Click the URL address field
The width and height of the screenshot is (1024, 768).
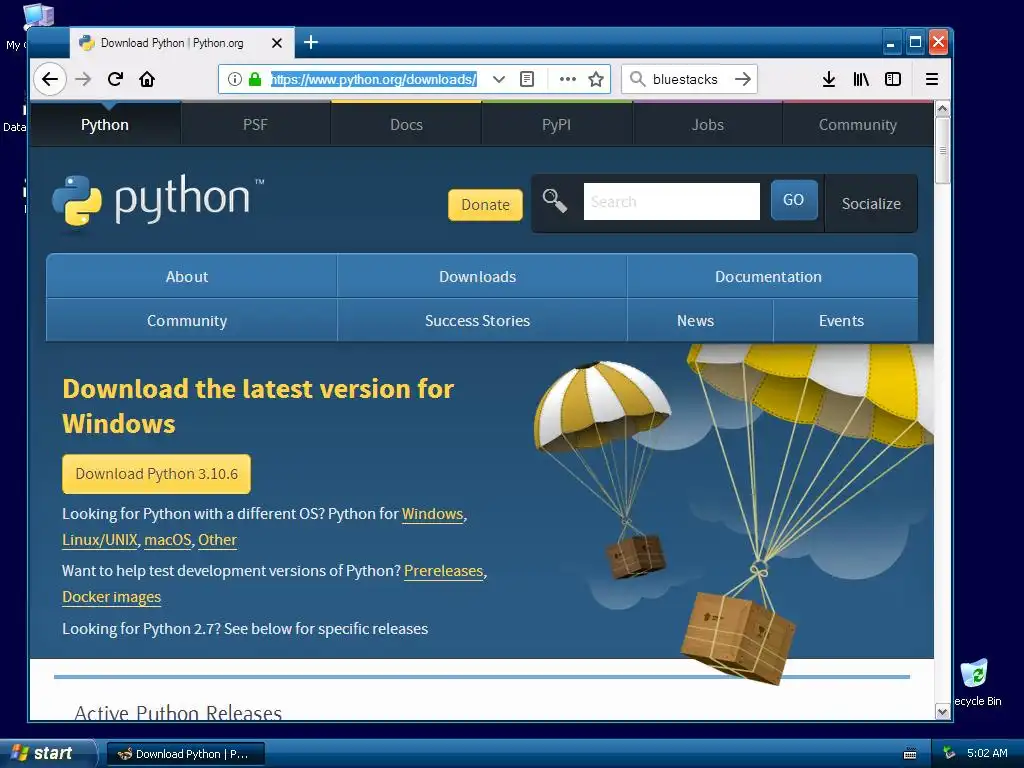[374, 79]
